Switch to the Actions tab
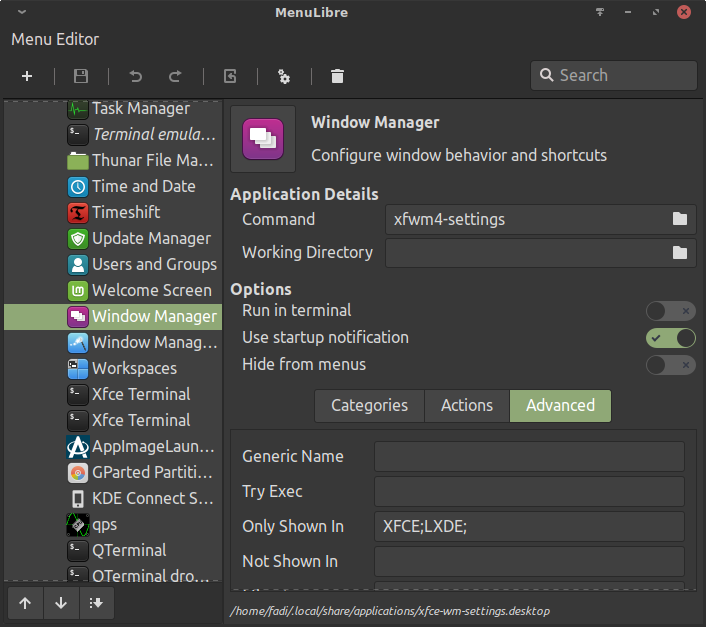Screen dimensions: 706x627 467,406
